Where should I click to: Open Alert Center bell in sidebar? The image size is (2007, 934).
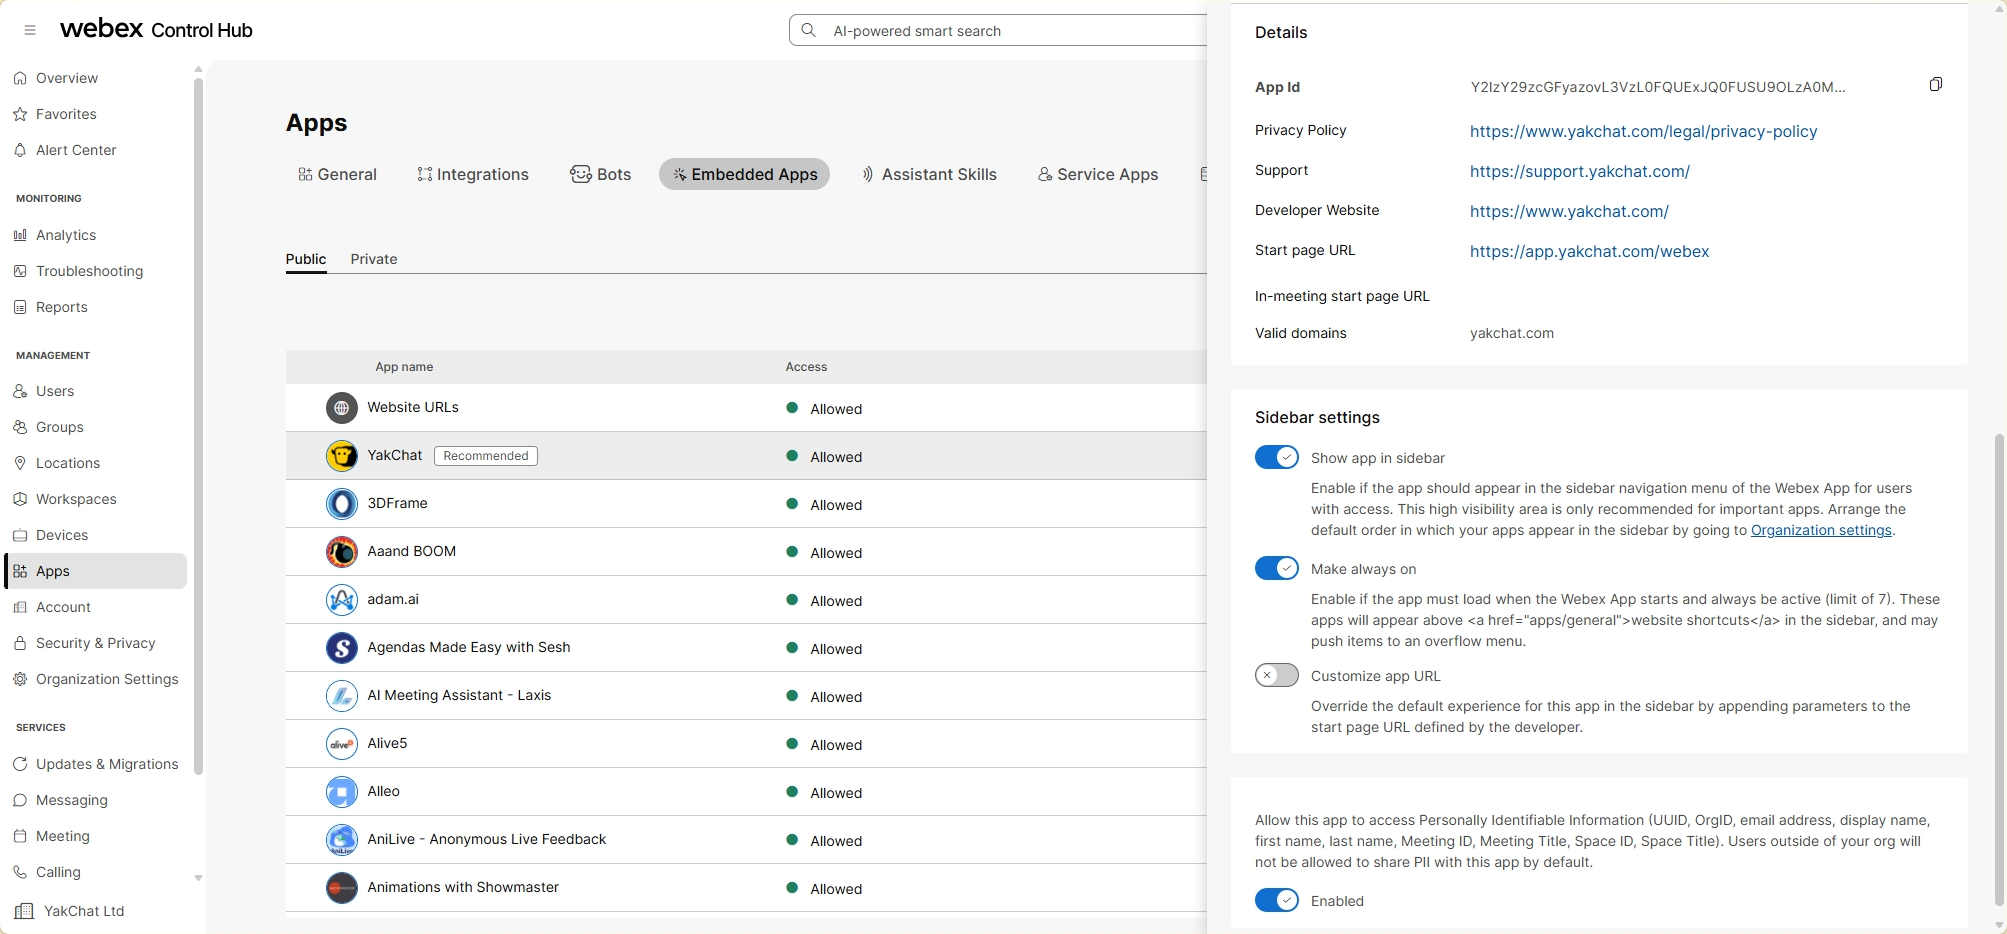(x=20, y=150)
